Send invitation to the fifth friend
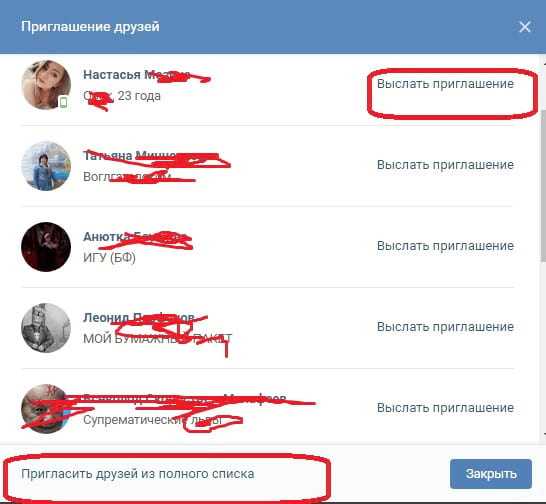The height and width of the screenshot is (504, 546). 445,408
